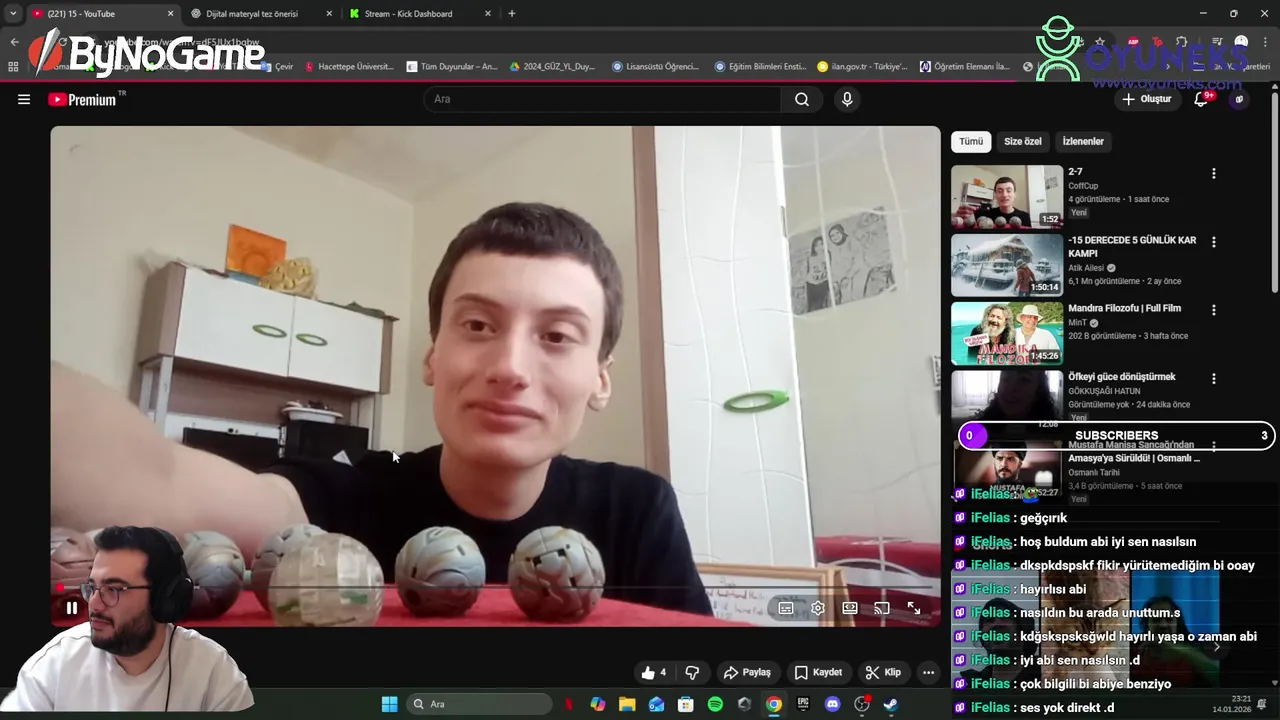Viewport: 1280px width, 720px height.
Task: Switch to Dijital materyal tez önerisi tab
Action: tap(252, 14)
